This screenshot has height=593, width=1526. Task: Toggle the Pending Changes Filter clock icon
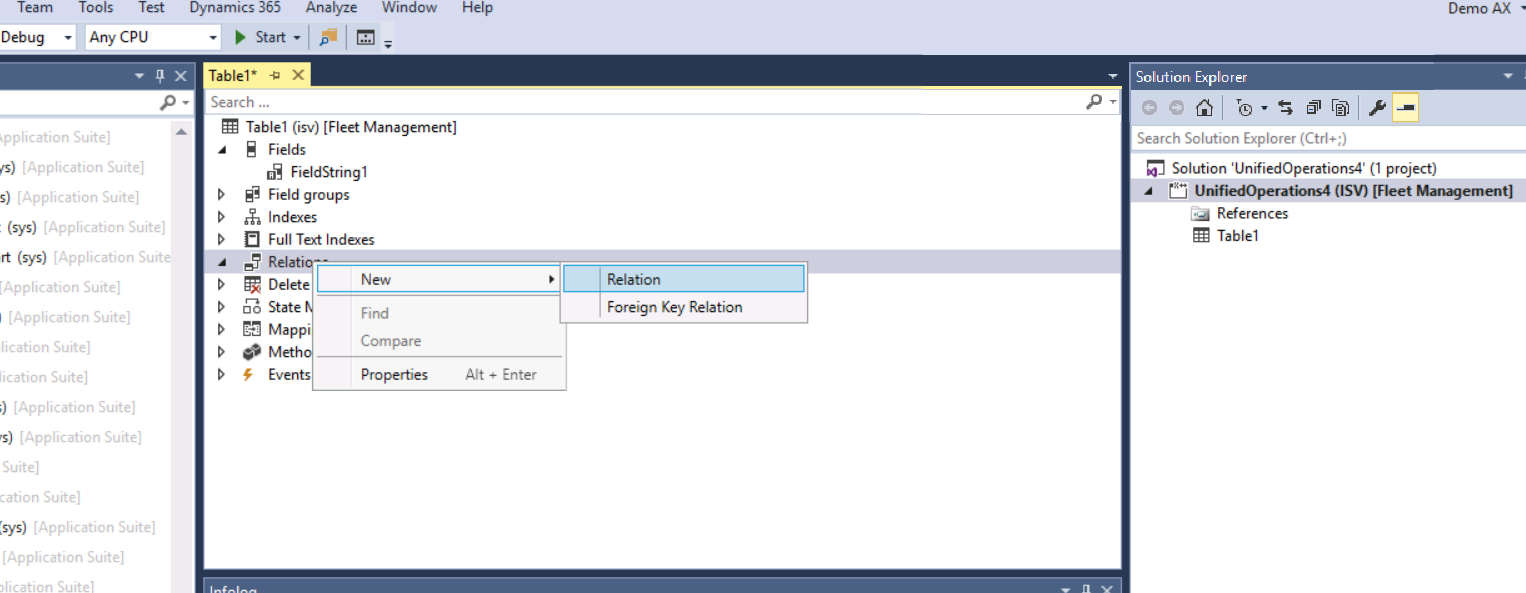pyautogui.click(x=1242, y=107)
